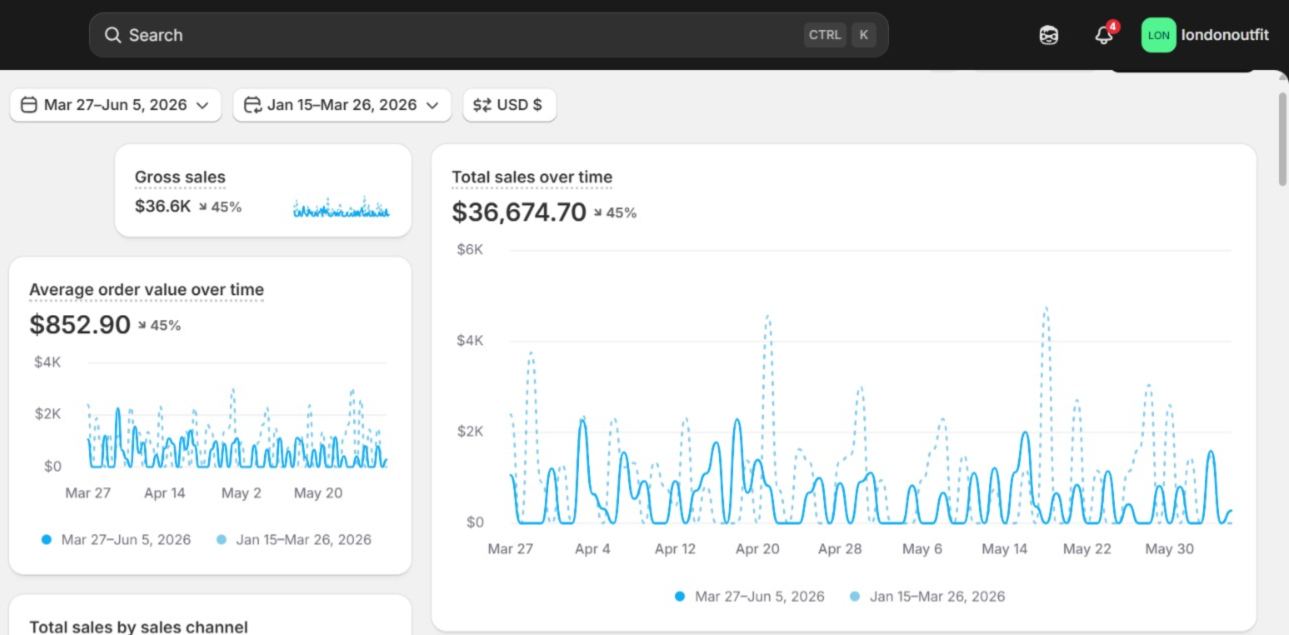1289x635 pixels.
Task: Click the trend arrow beside $852.90
Action: (142, 325)
